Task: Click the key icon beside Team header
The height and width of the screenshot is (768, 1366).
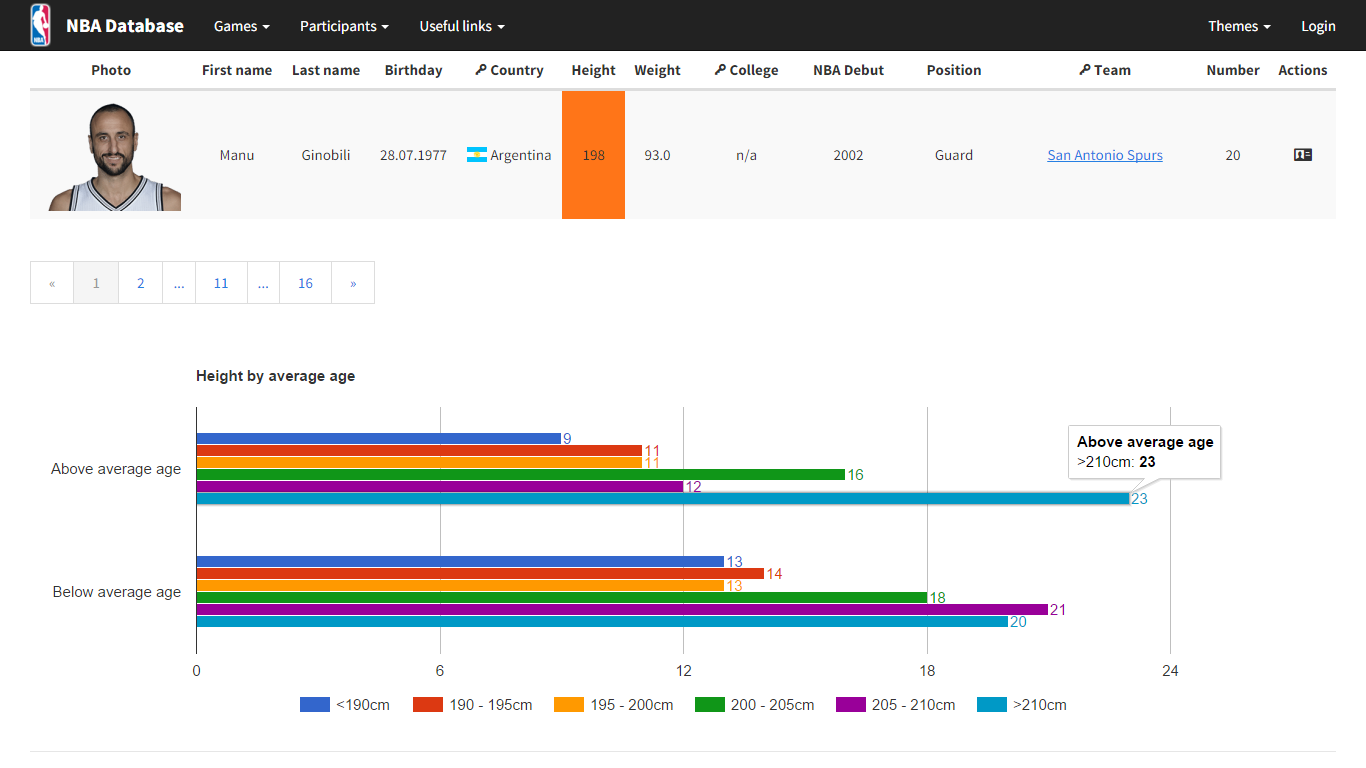Action: point(1084,70)
